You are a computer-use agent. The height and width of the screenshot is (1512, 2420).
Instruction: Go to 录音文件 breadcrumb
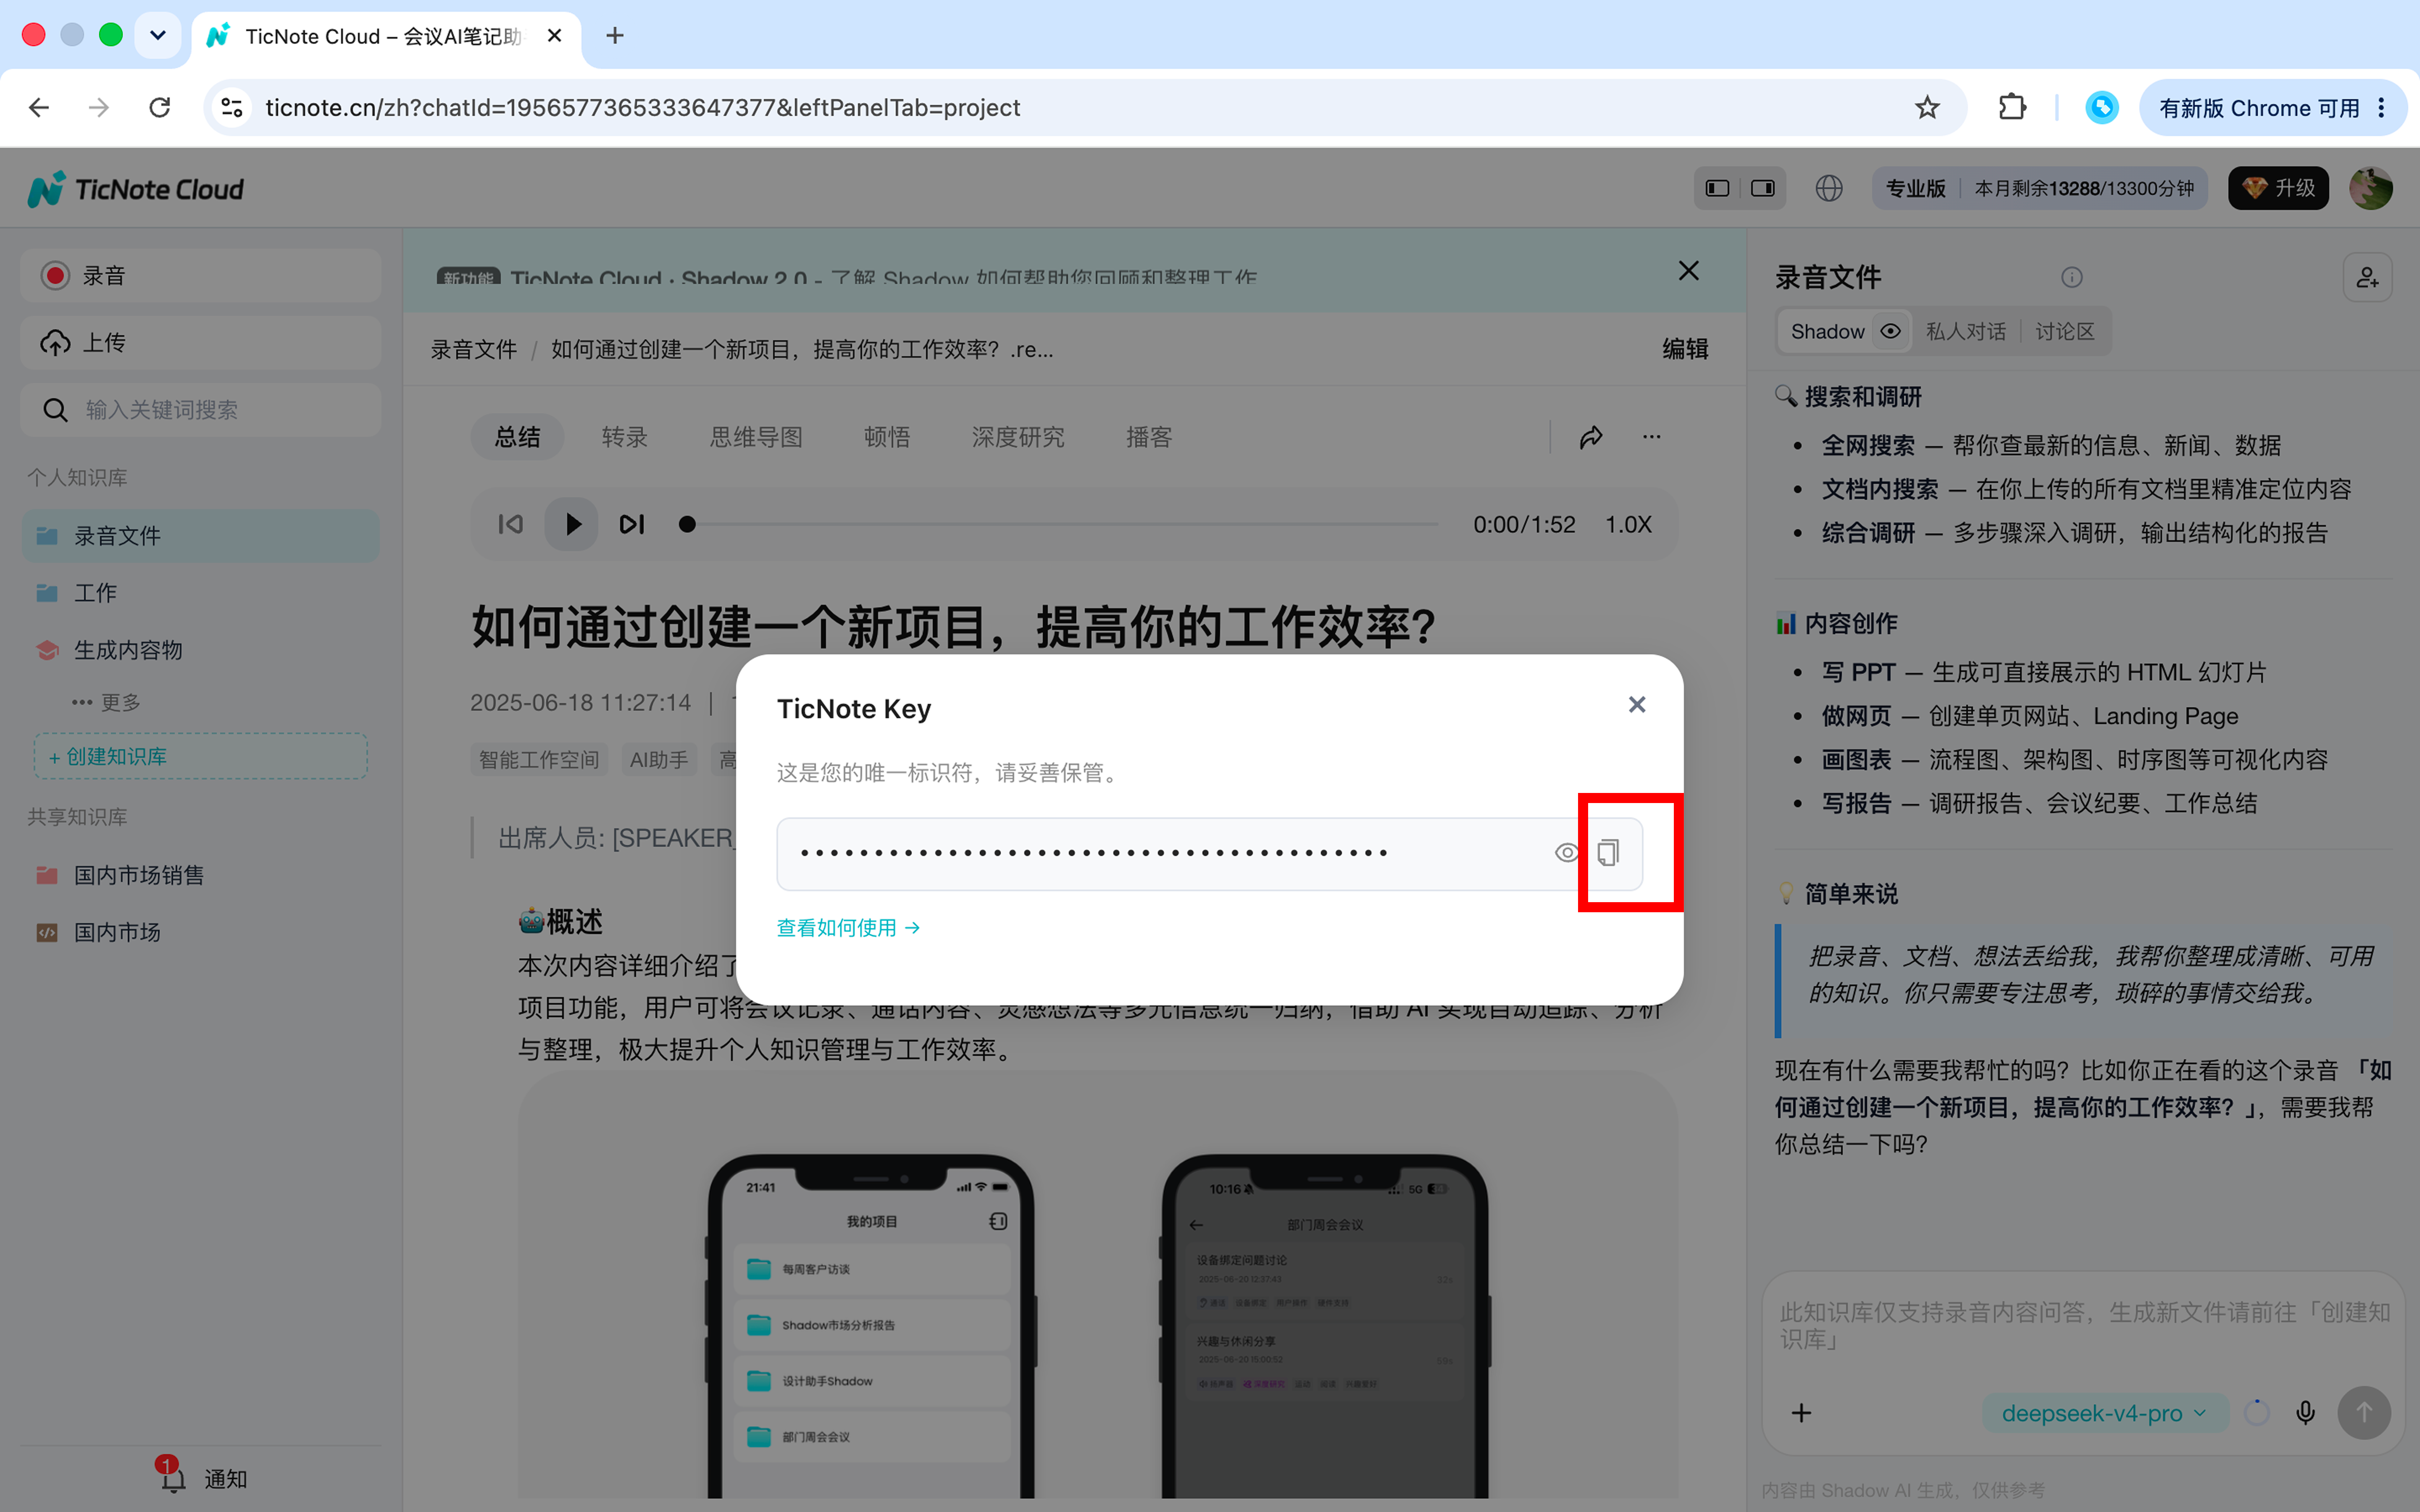(x=474, y=349)
